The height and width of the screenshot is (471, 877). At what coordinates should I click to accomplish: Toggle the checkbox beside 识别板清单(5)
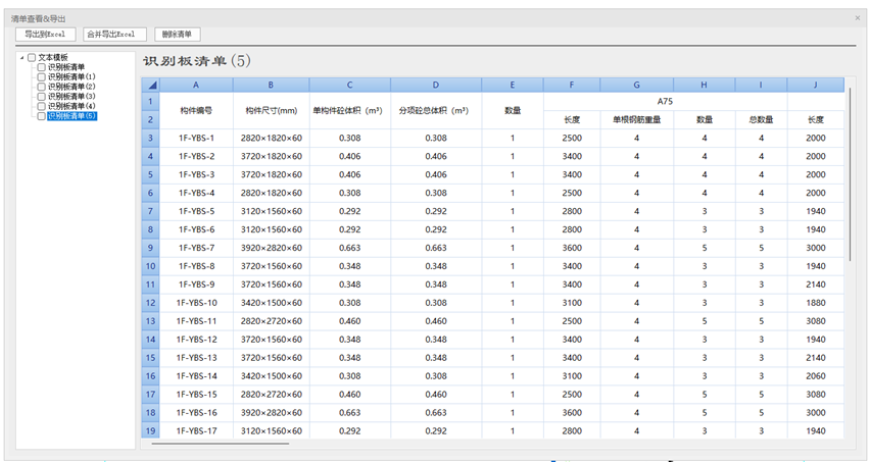[41, 116]
